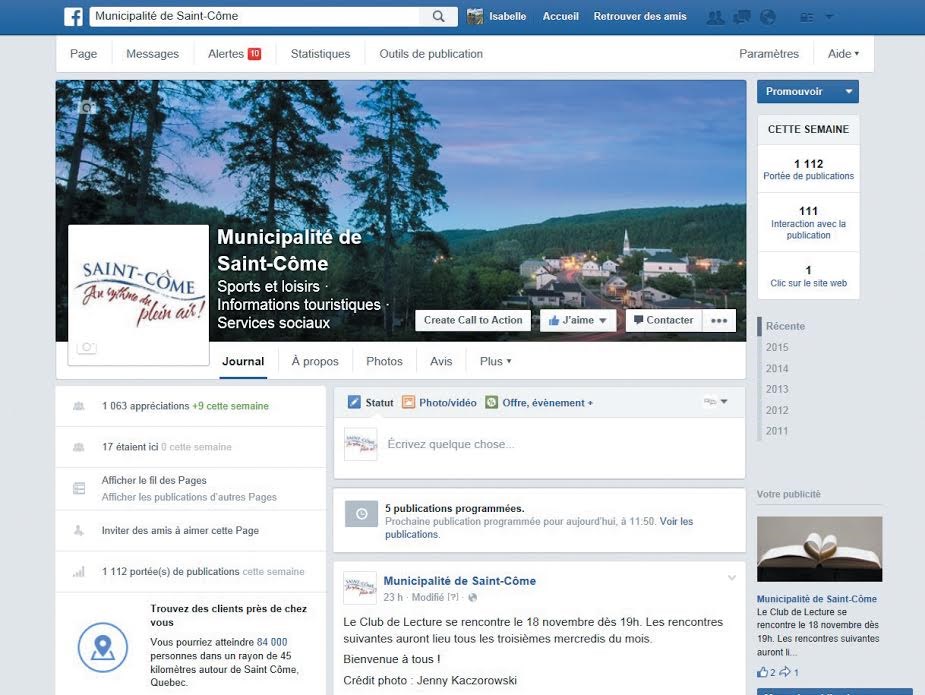Image resolution: width=925 pixels, height=695 pixels.
Task: Click the appréciations people icon
Action: (78, 406)
